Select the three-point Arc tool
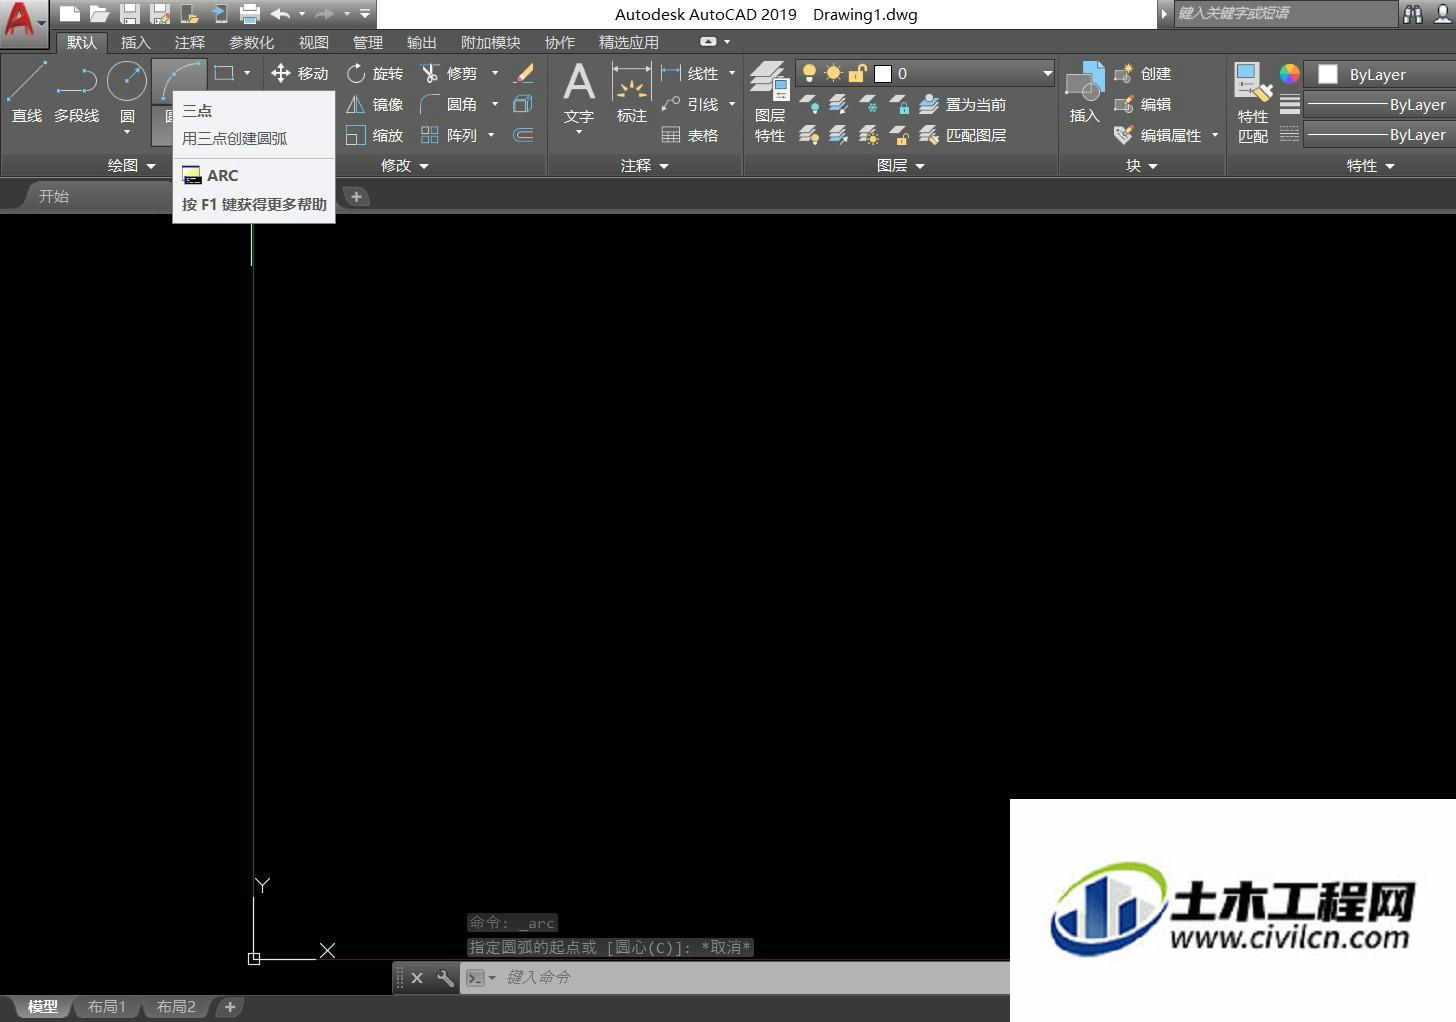This screenshot has height=1022, width=1456. click(x=179, y=80)
